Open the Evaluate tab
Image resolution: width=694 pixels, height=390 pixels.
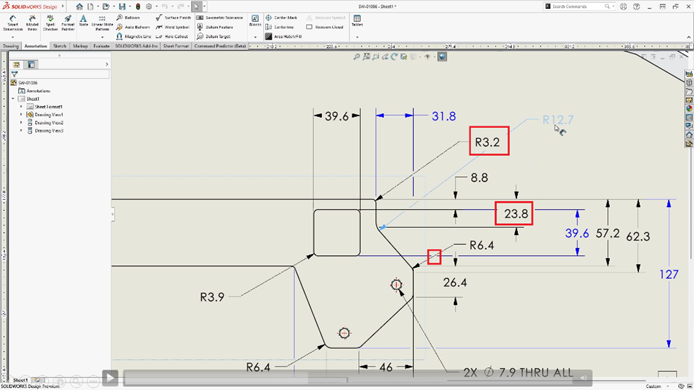(x=101, y=46)
